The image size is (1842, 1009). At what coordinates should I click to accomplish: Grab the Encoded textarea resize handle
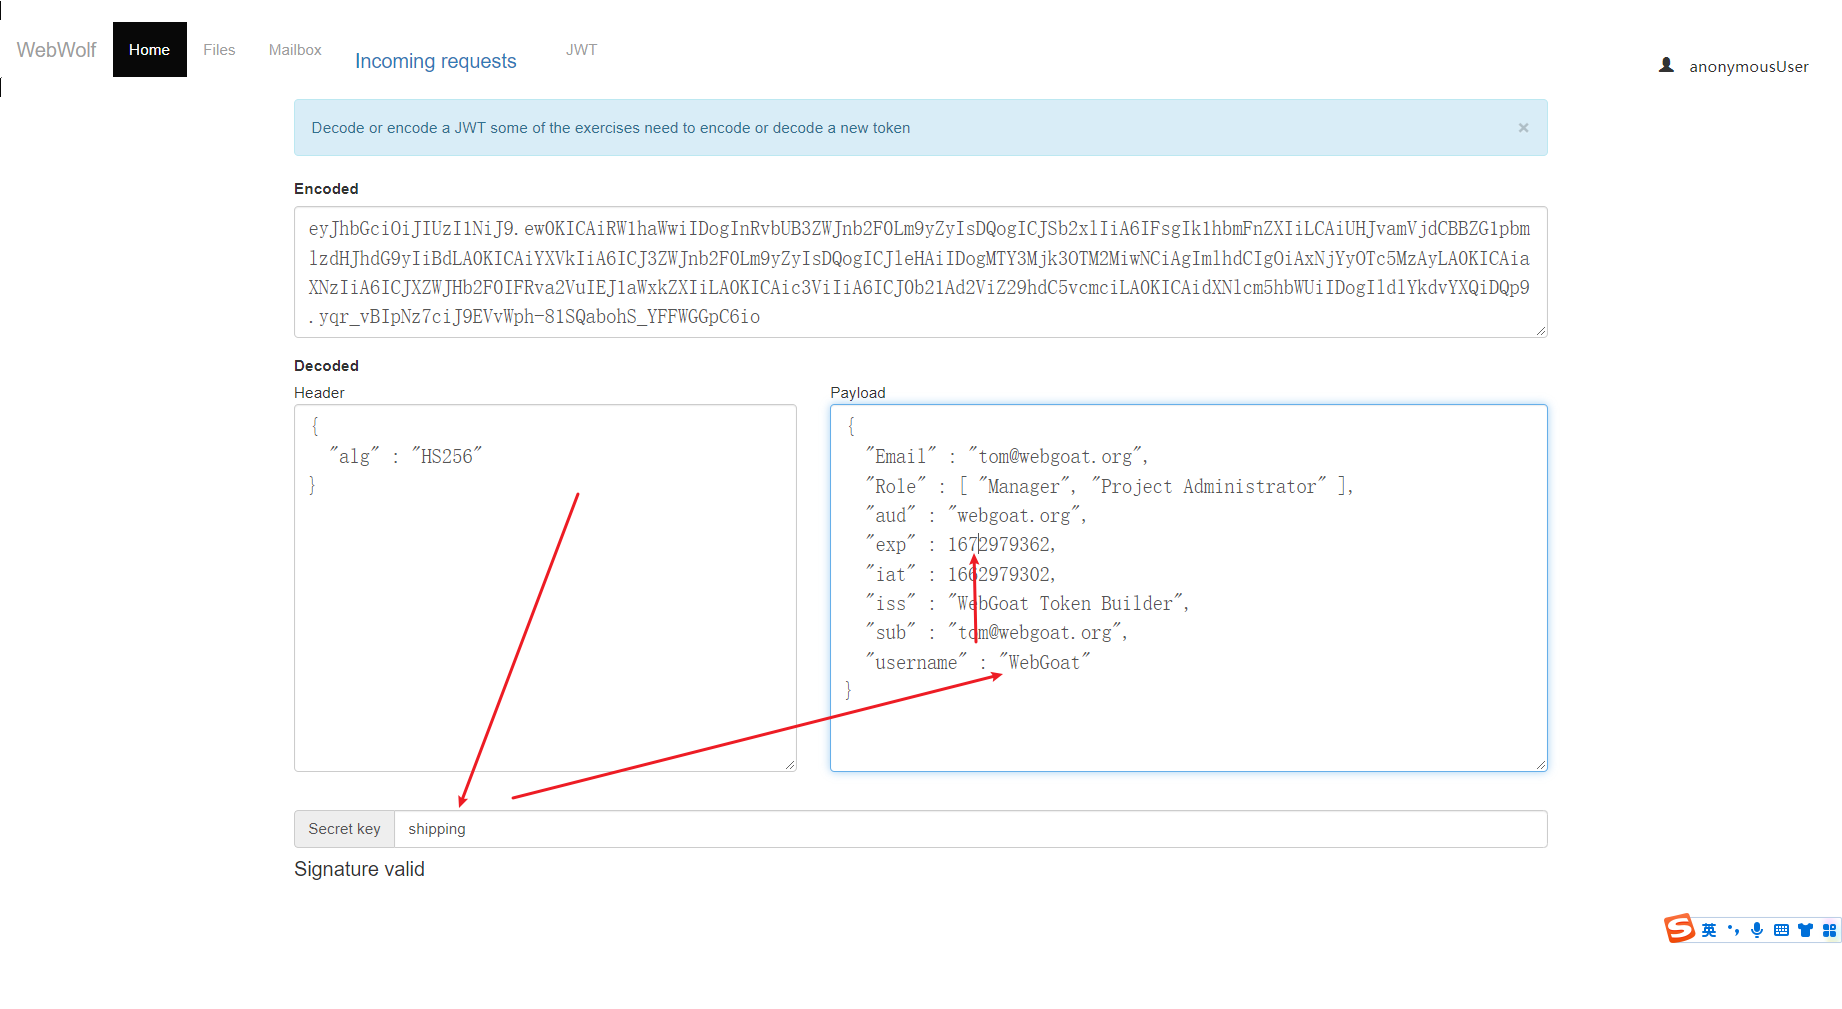pyautogui.click(x=1541, y=331)
